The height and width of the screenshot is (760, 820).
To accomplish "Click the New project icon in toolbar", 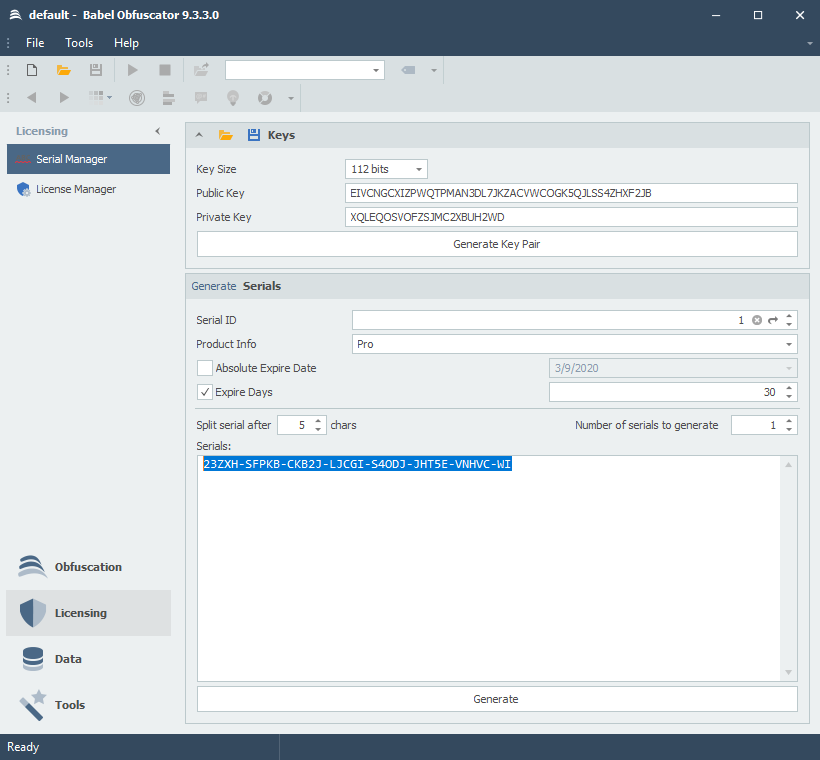I will tap(32, 70).
